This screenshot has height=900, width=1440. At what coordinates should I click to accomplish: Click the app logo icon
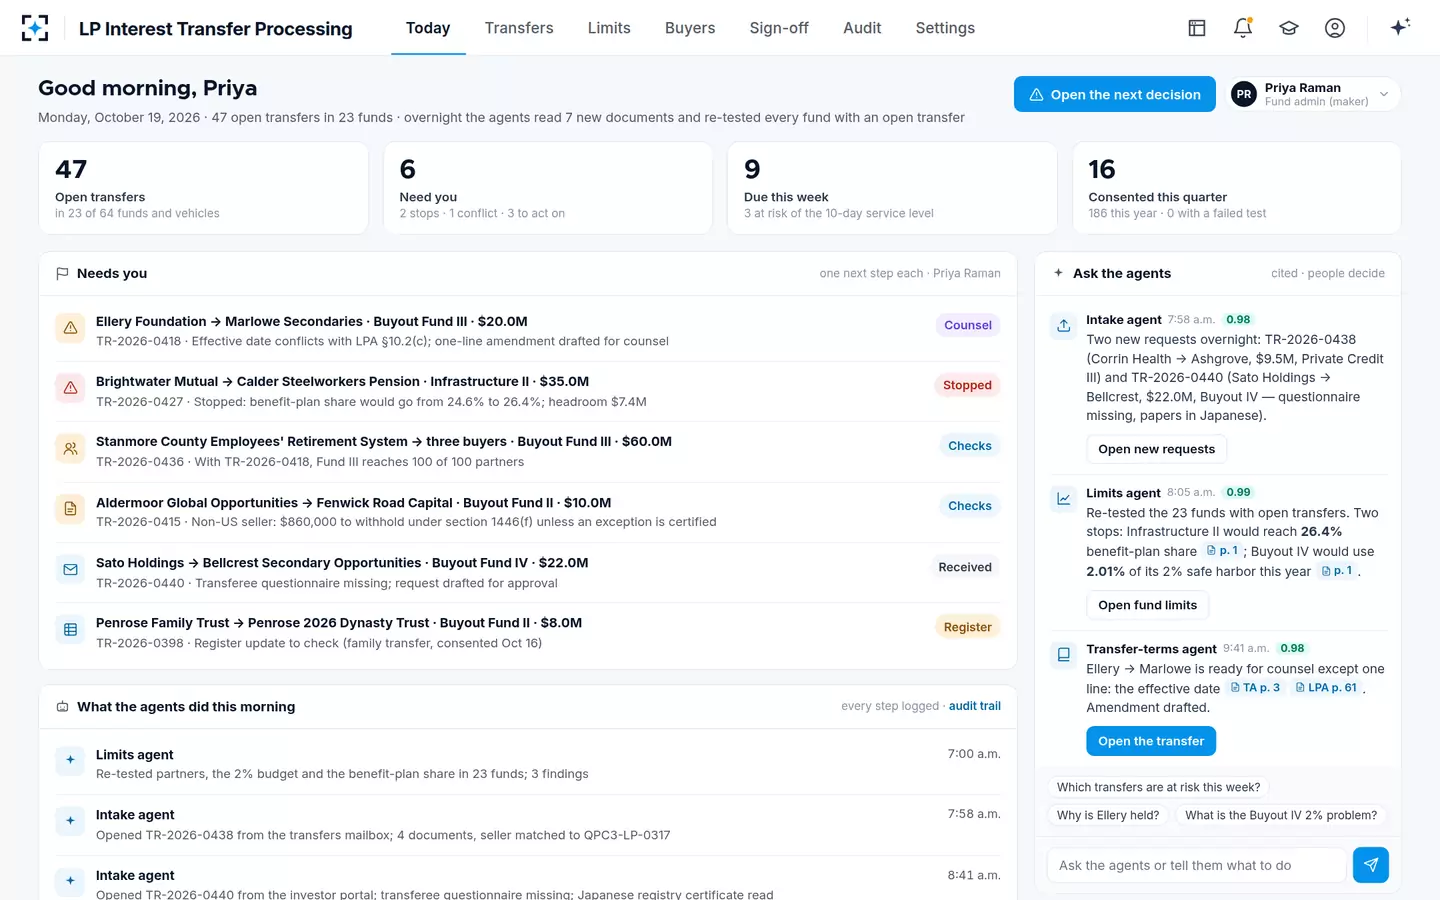(35, 28)
